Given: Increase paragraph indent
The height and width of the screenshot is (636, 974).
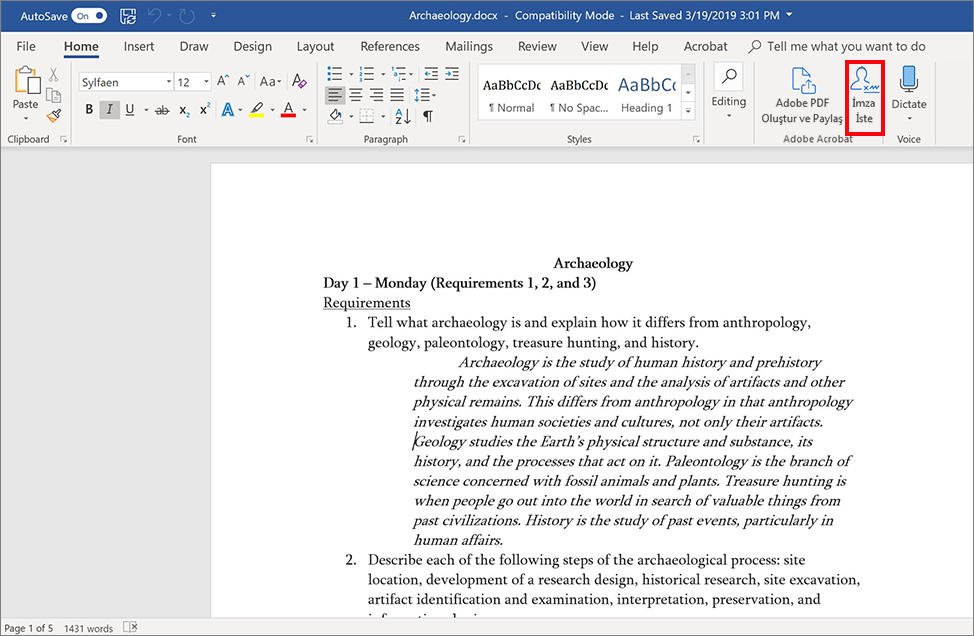Looking at the screenshot, I should 452,74.
